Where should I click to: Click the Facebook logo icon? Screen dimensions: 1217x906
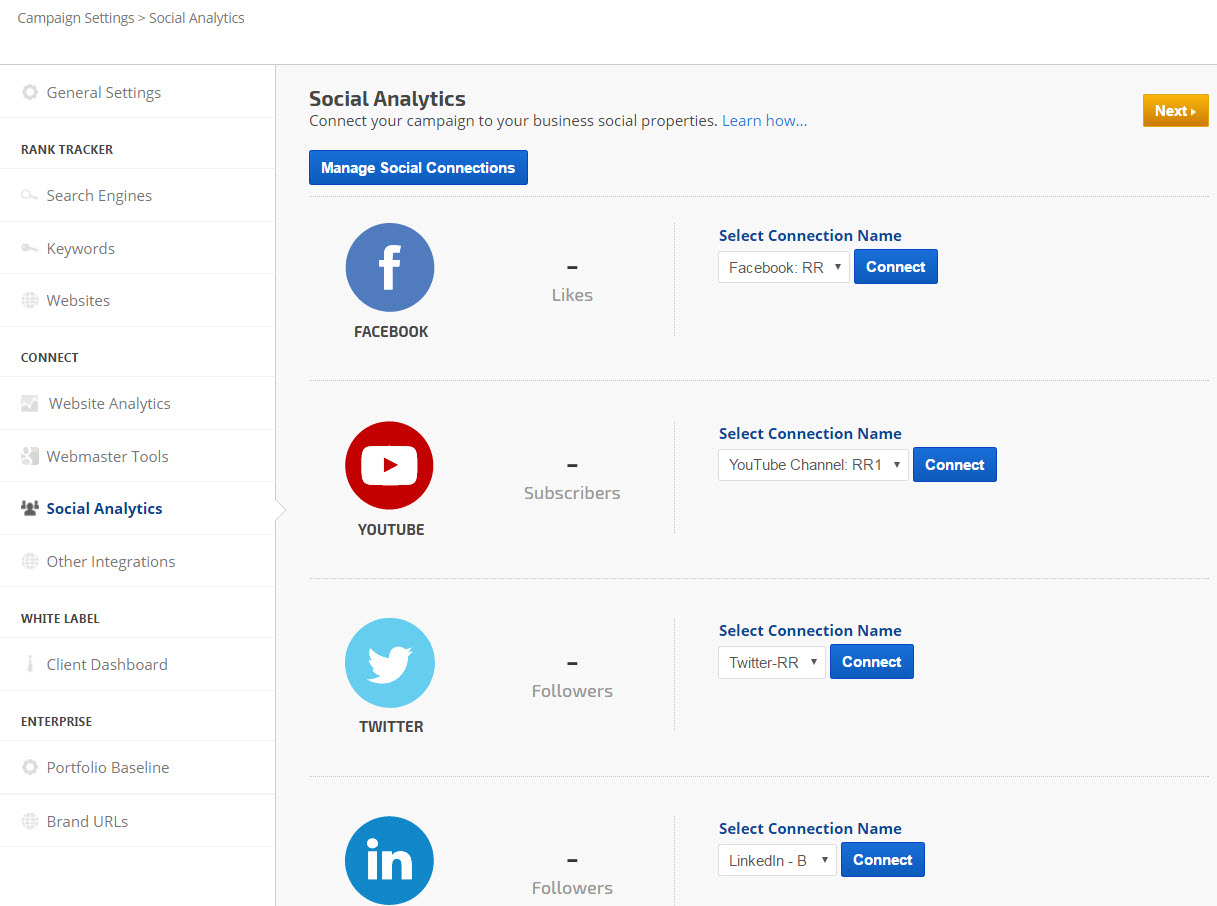click(389, 267)
